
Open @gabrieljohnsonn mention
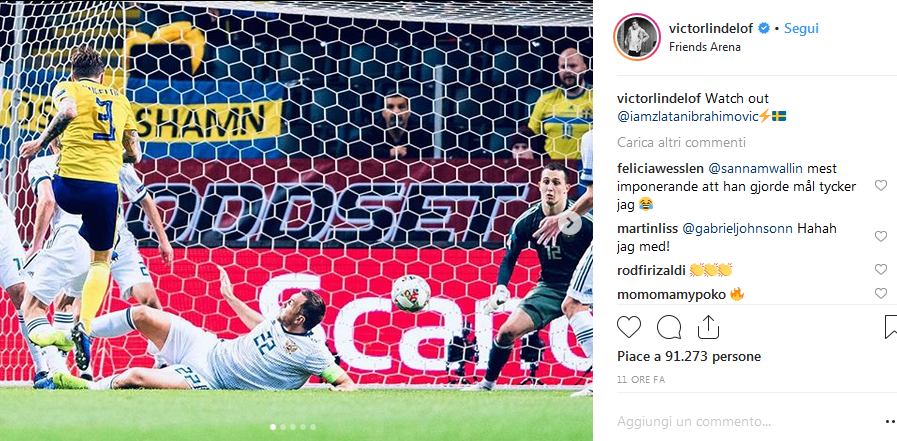pos(737,228)
